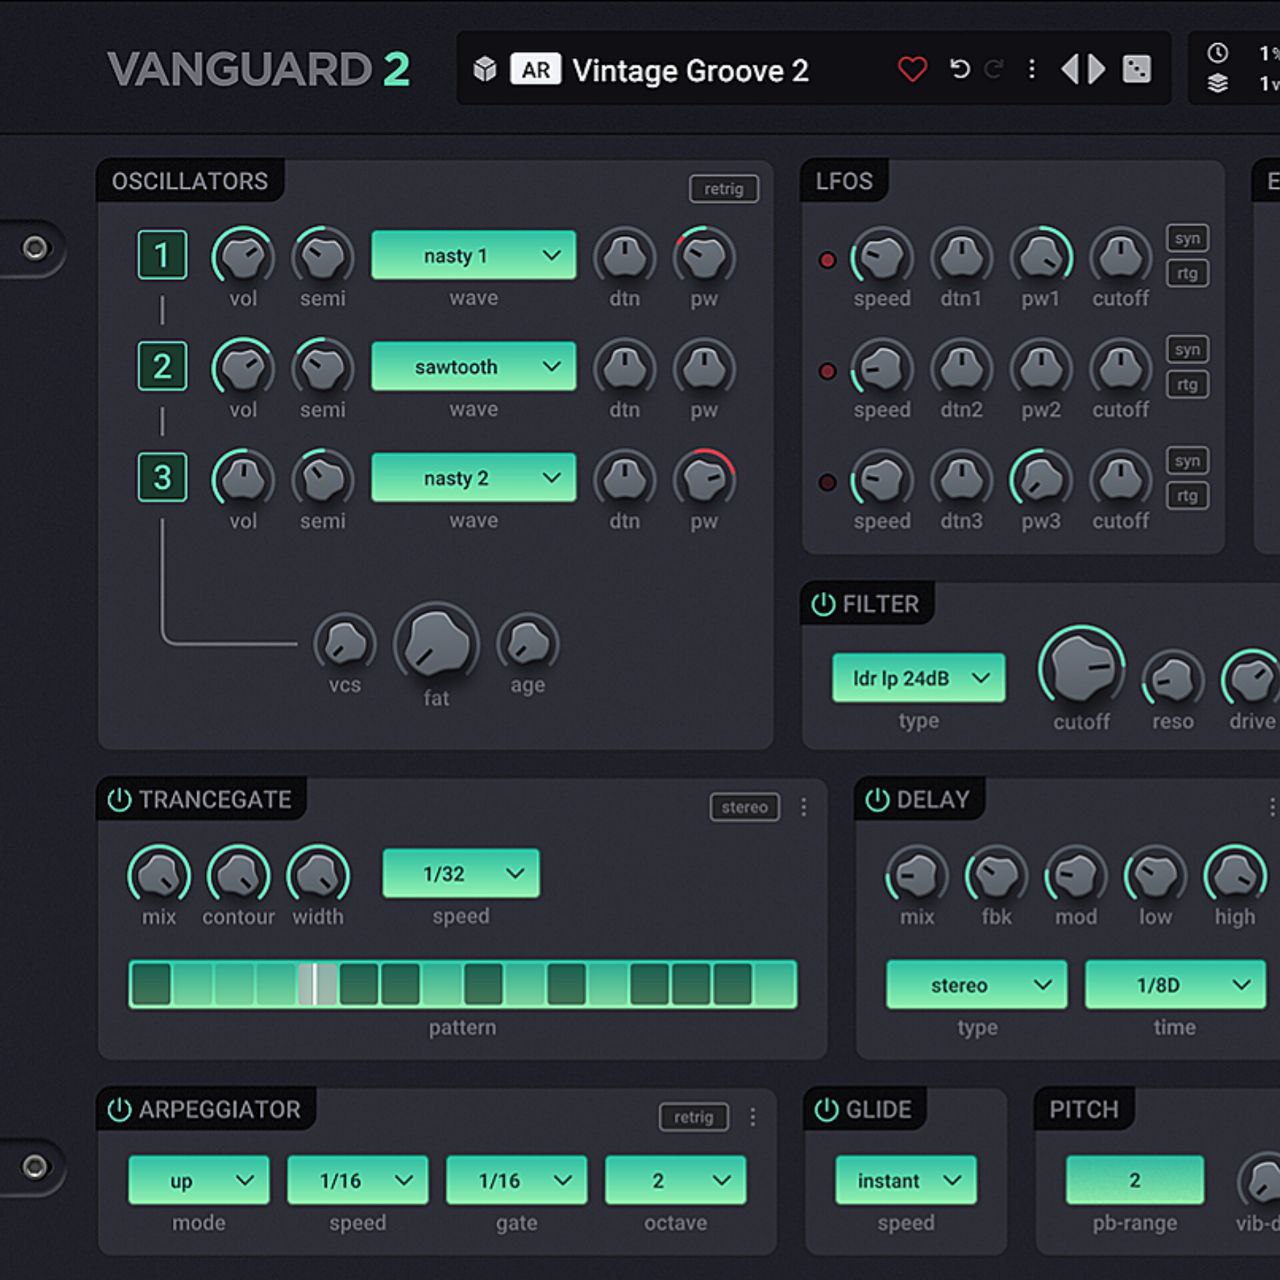Click the age knob
Screen dimensions: 1280x1280
[528, 642]
